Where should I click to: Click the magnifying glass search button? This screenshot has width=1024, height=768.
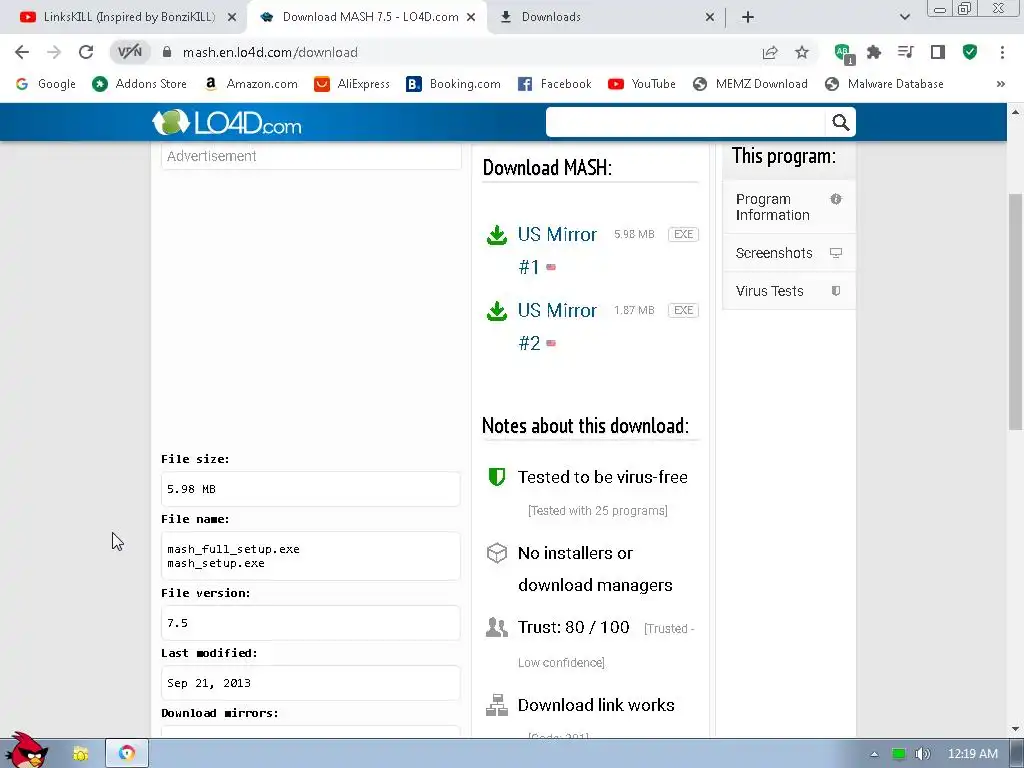[840, 122]
